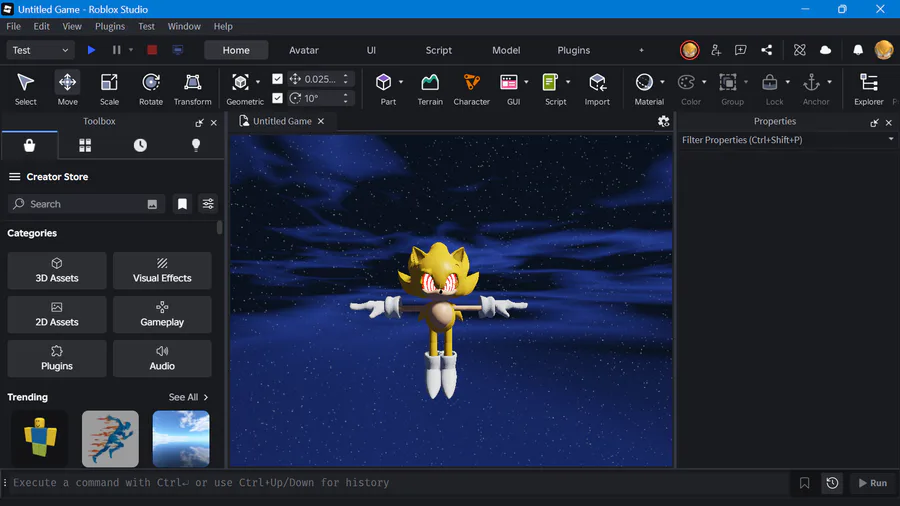
Task: Open the Window menu
Action: point(184,26)
